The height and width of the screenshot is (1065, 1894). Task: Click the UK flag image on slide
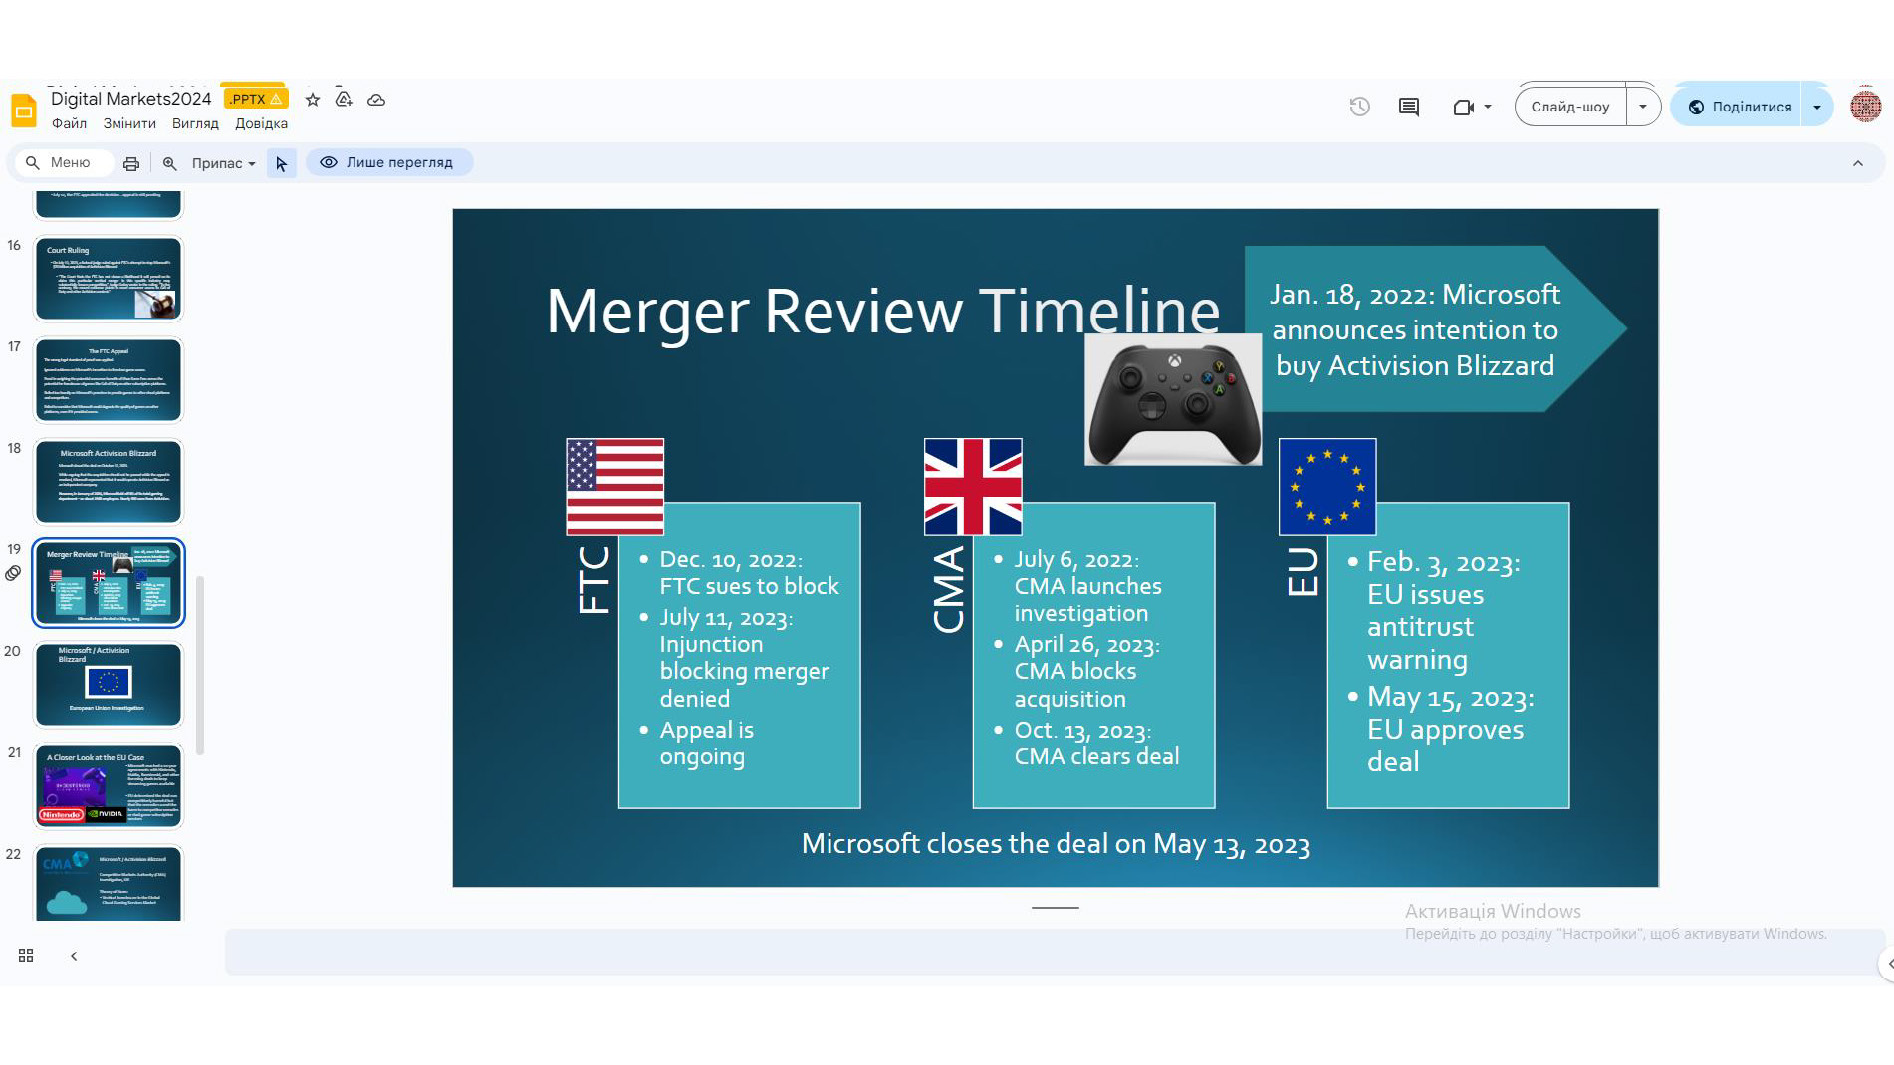[973, 487]
